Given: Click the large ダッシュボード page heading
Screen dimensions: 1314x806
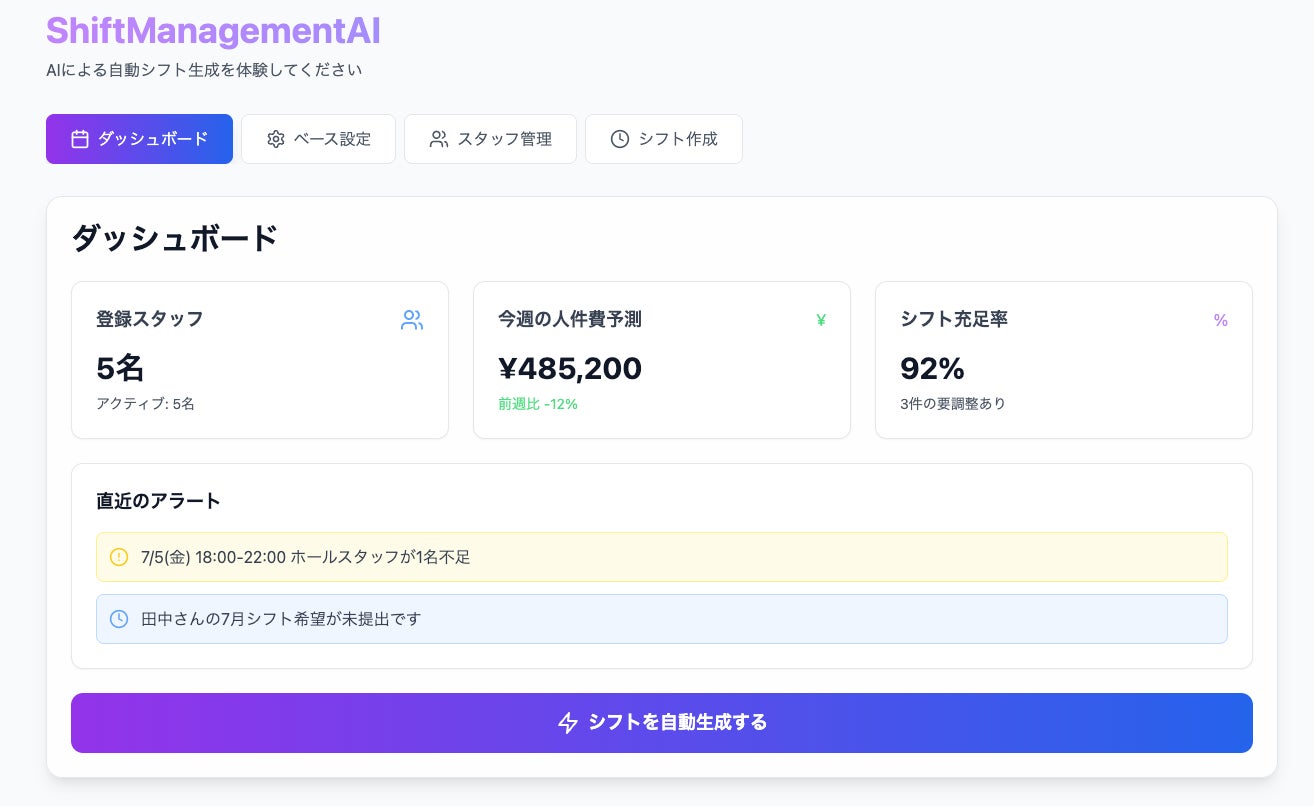Looking at the screenshot, I should pyautogui.click(x=175, y=238).
